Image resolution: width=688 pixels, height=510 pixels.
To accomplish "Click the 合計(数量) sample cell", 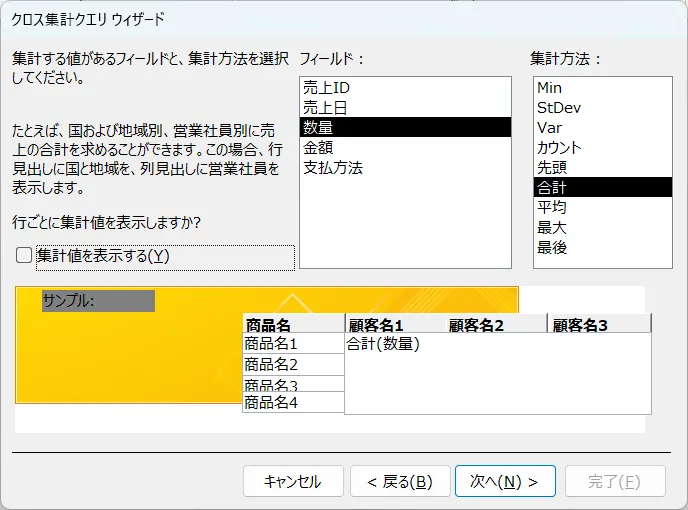I will (x=383, y=344).
